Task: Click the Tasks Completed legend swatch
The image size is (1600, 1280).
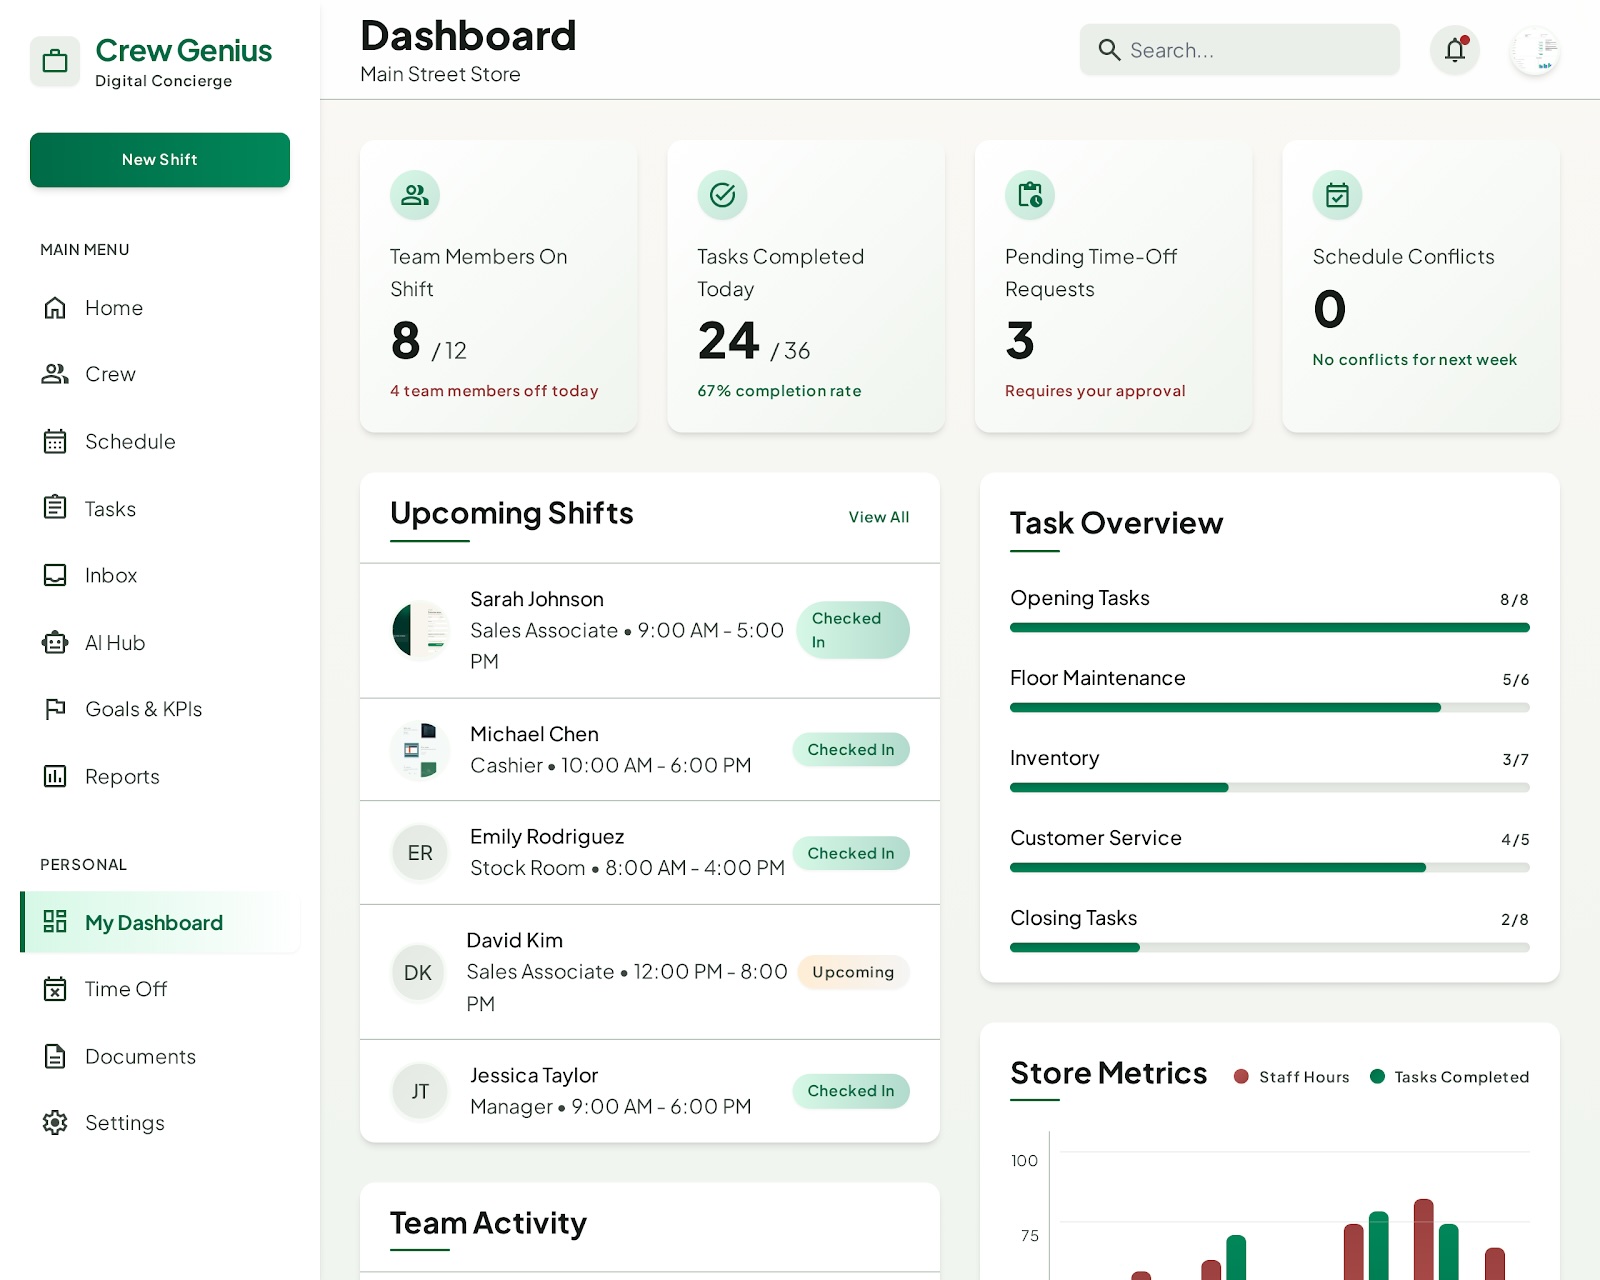Action: tap(1377, 1077)
